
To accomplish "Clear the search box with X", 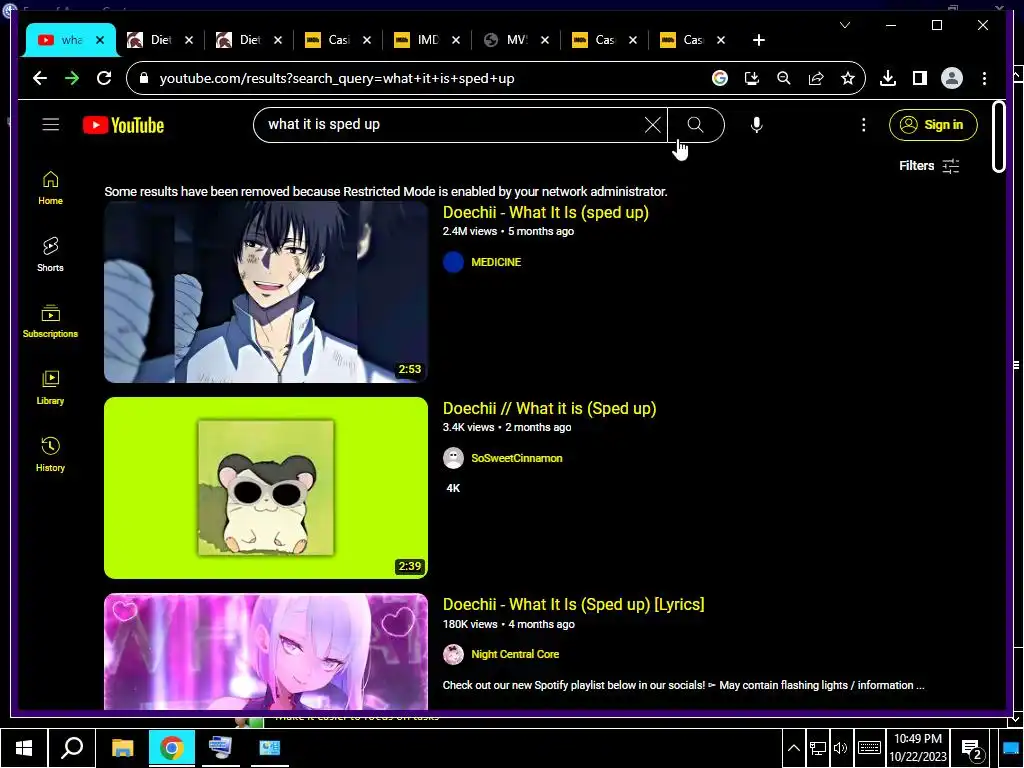I will [652, 125].
